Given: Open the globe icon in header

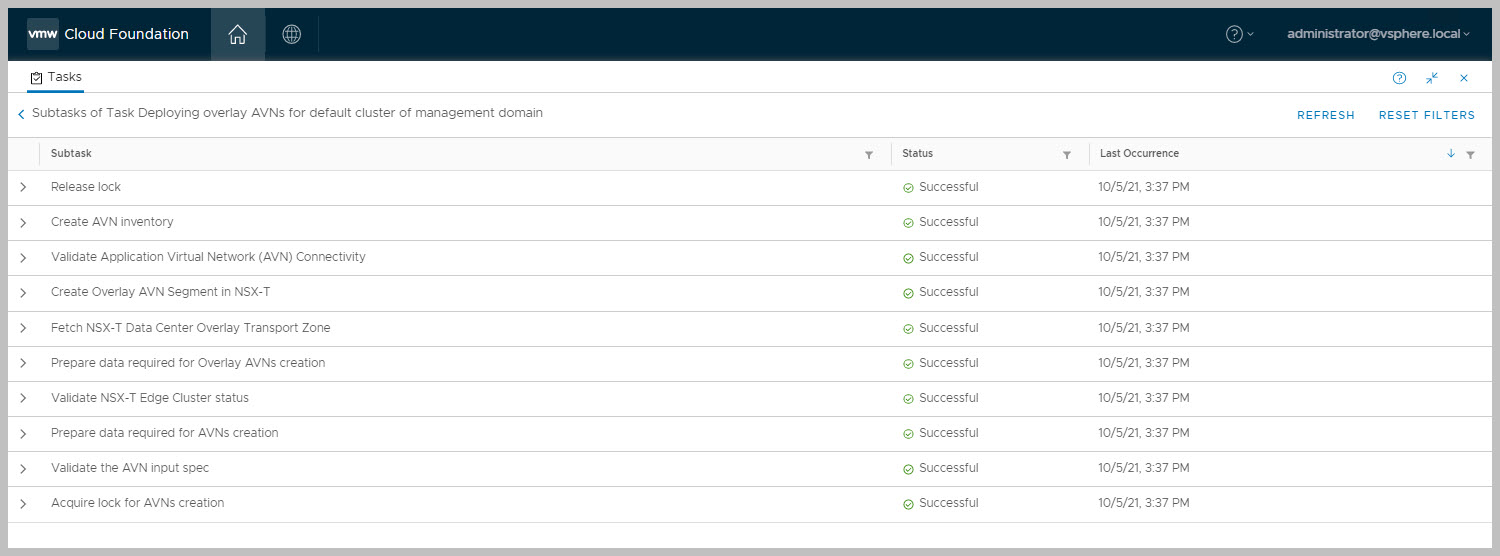Looking at the screenshot, I should point(291,34).
